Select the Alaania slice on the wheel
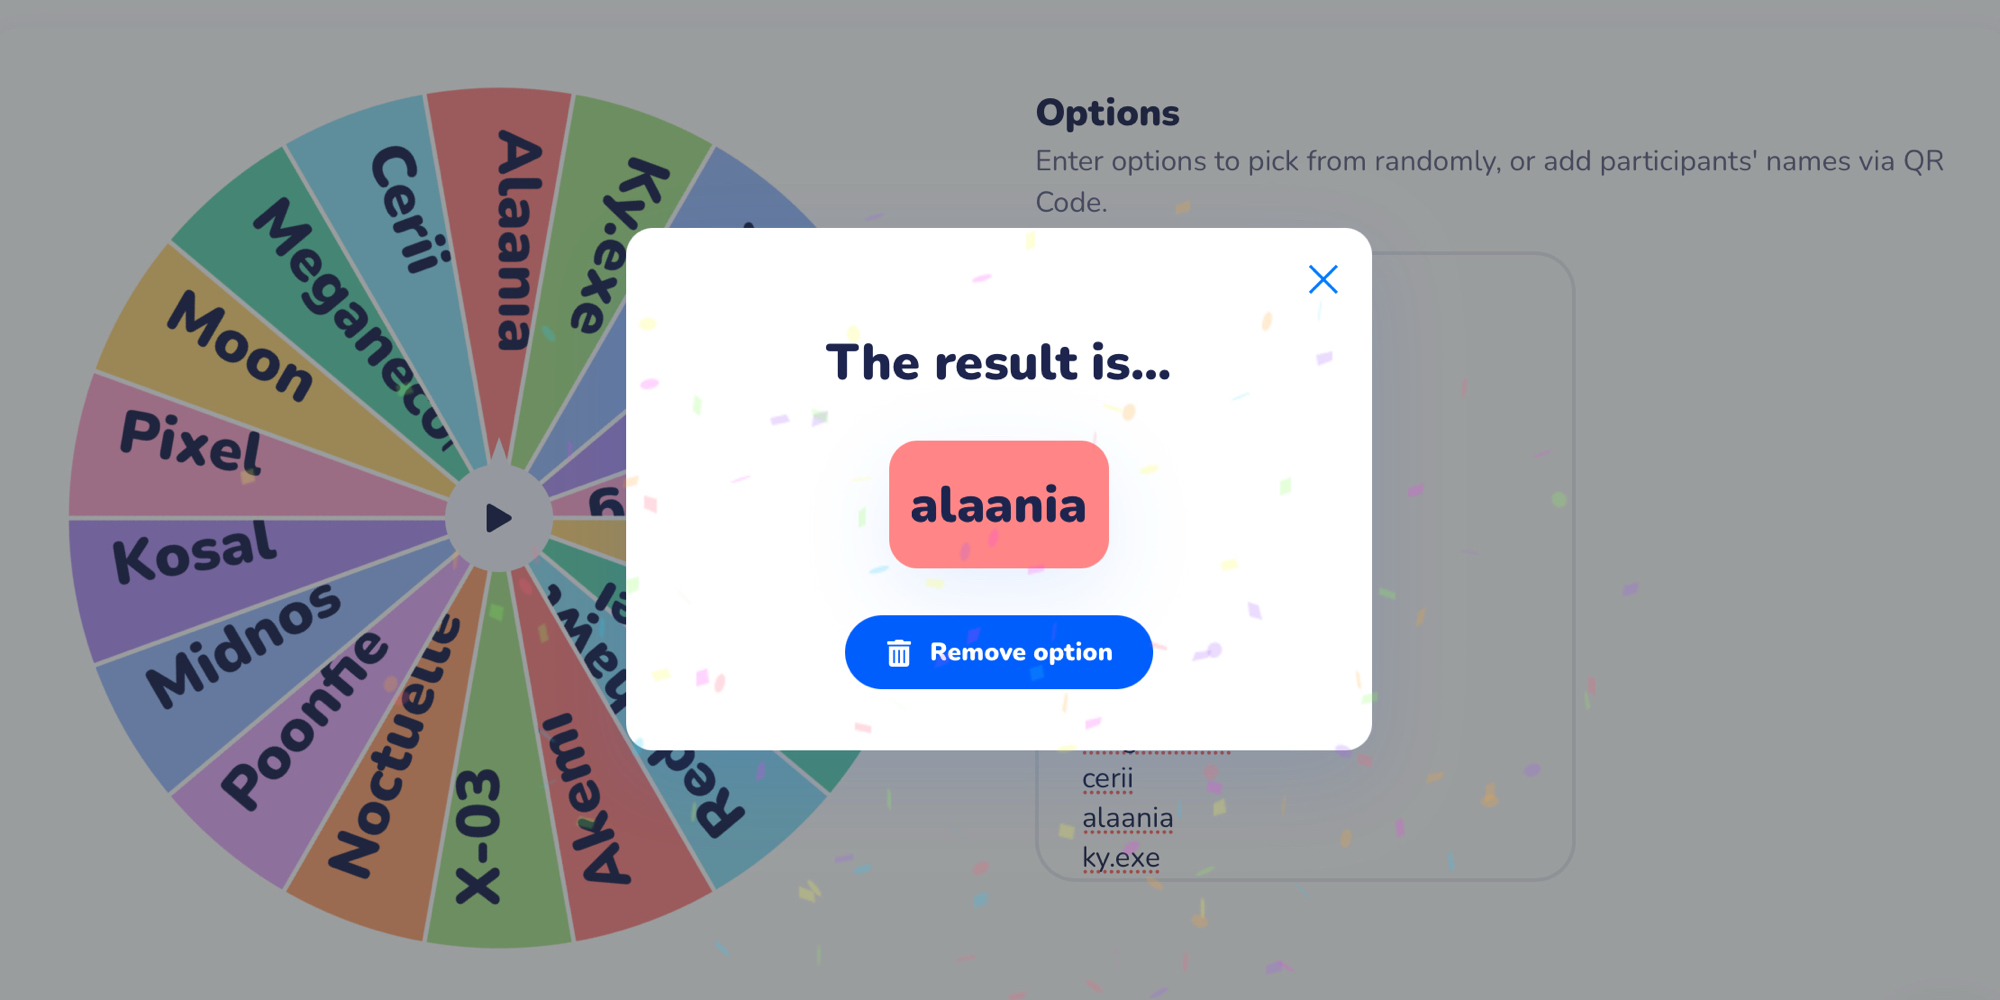The width and height of the screenshot is (2000, 1000). click(x=517, y=240)
